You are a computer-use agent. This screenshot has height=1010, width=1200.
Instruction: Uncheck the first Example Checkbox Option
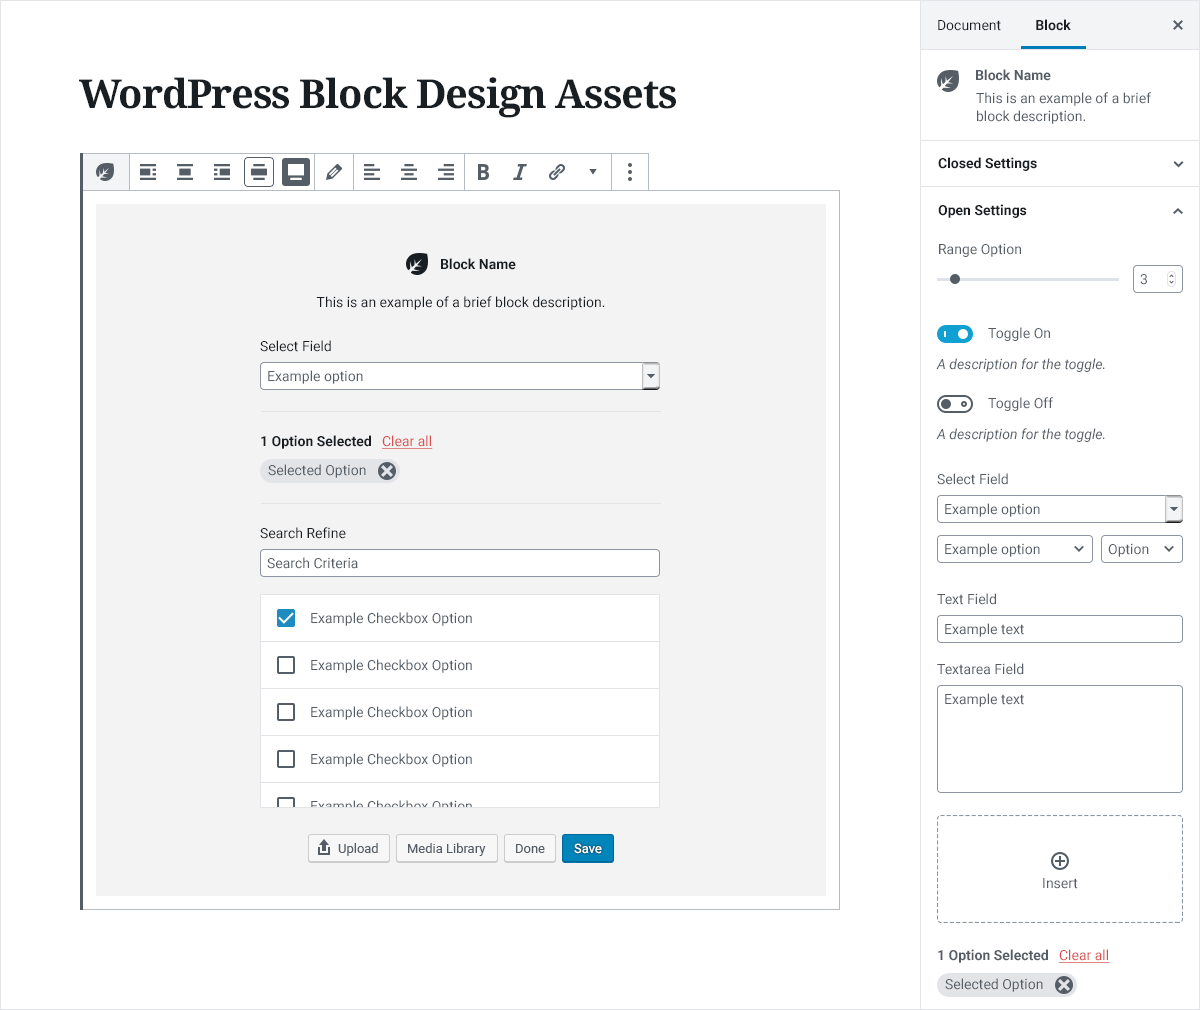click(286, 618)
